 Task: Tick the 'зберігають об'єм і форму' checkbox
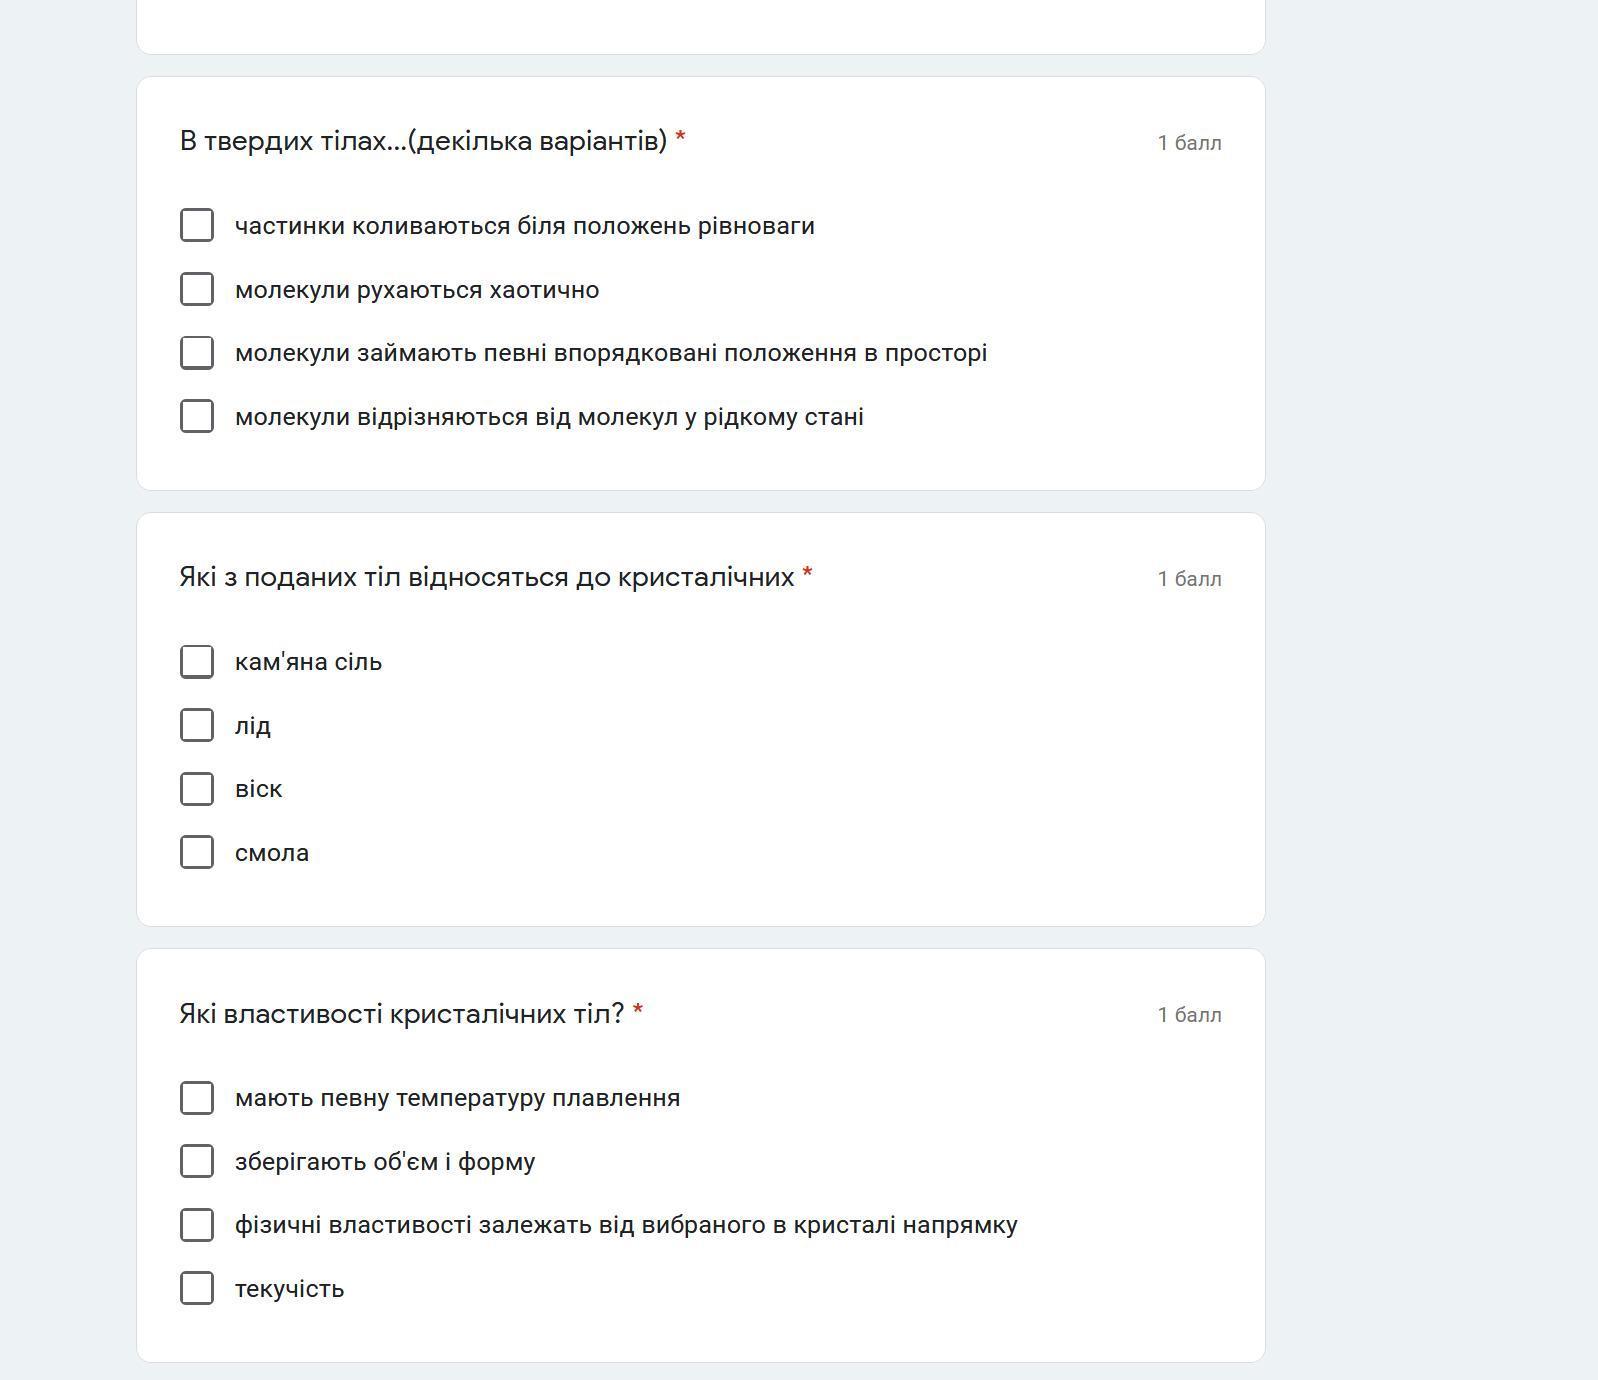coord(197,1161)
